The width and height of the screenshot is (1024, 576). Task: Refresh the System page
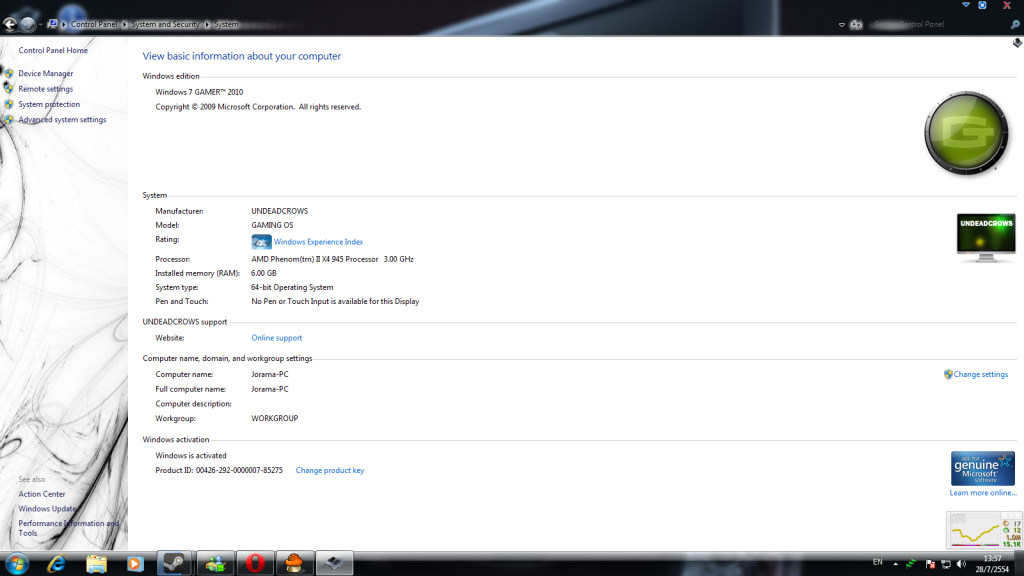point(856,25)
